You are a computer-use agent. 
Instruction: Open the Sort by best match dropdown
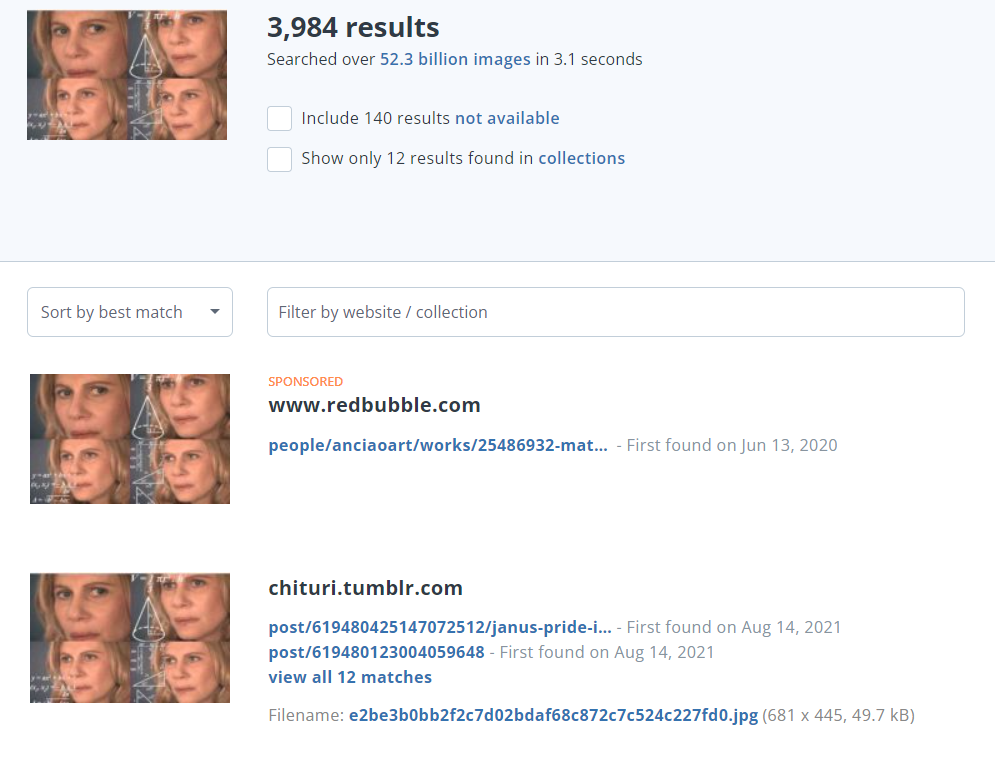point(129,312)
